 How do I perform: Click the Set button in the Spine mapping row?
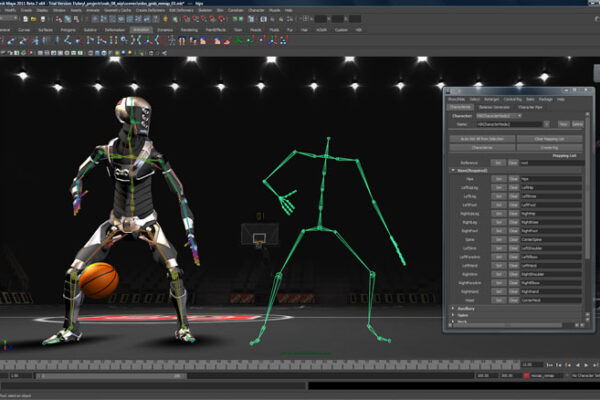498,240
